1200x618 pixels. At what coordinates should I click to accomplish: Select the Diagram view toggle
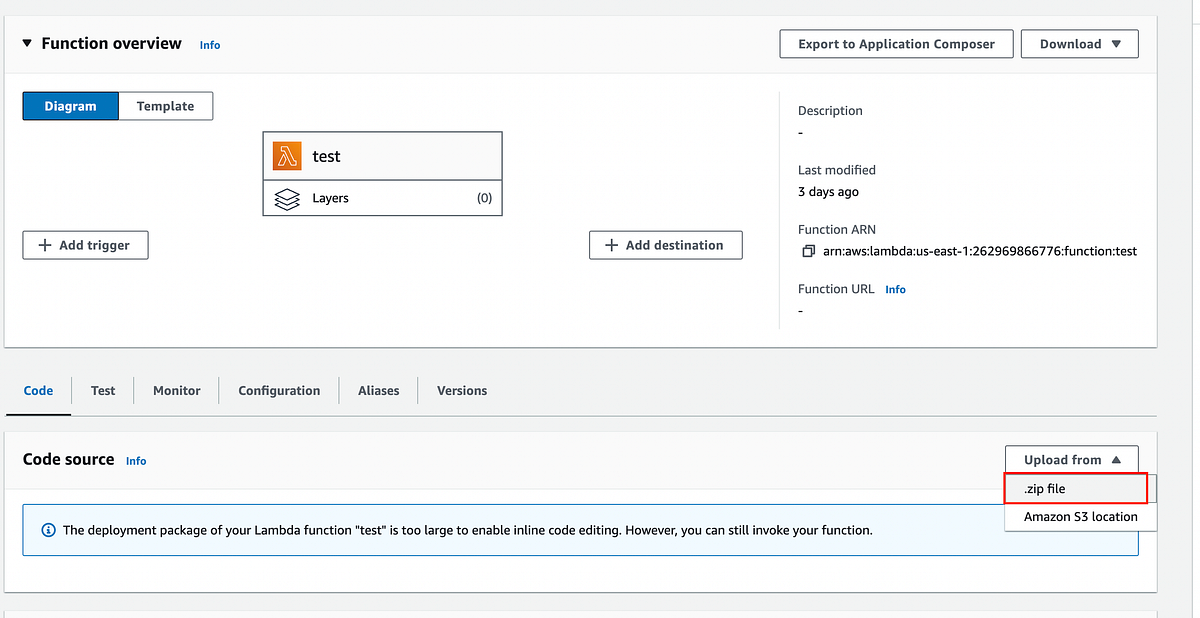click(70, 105)
